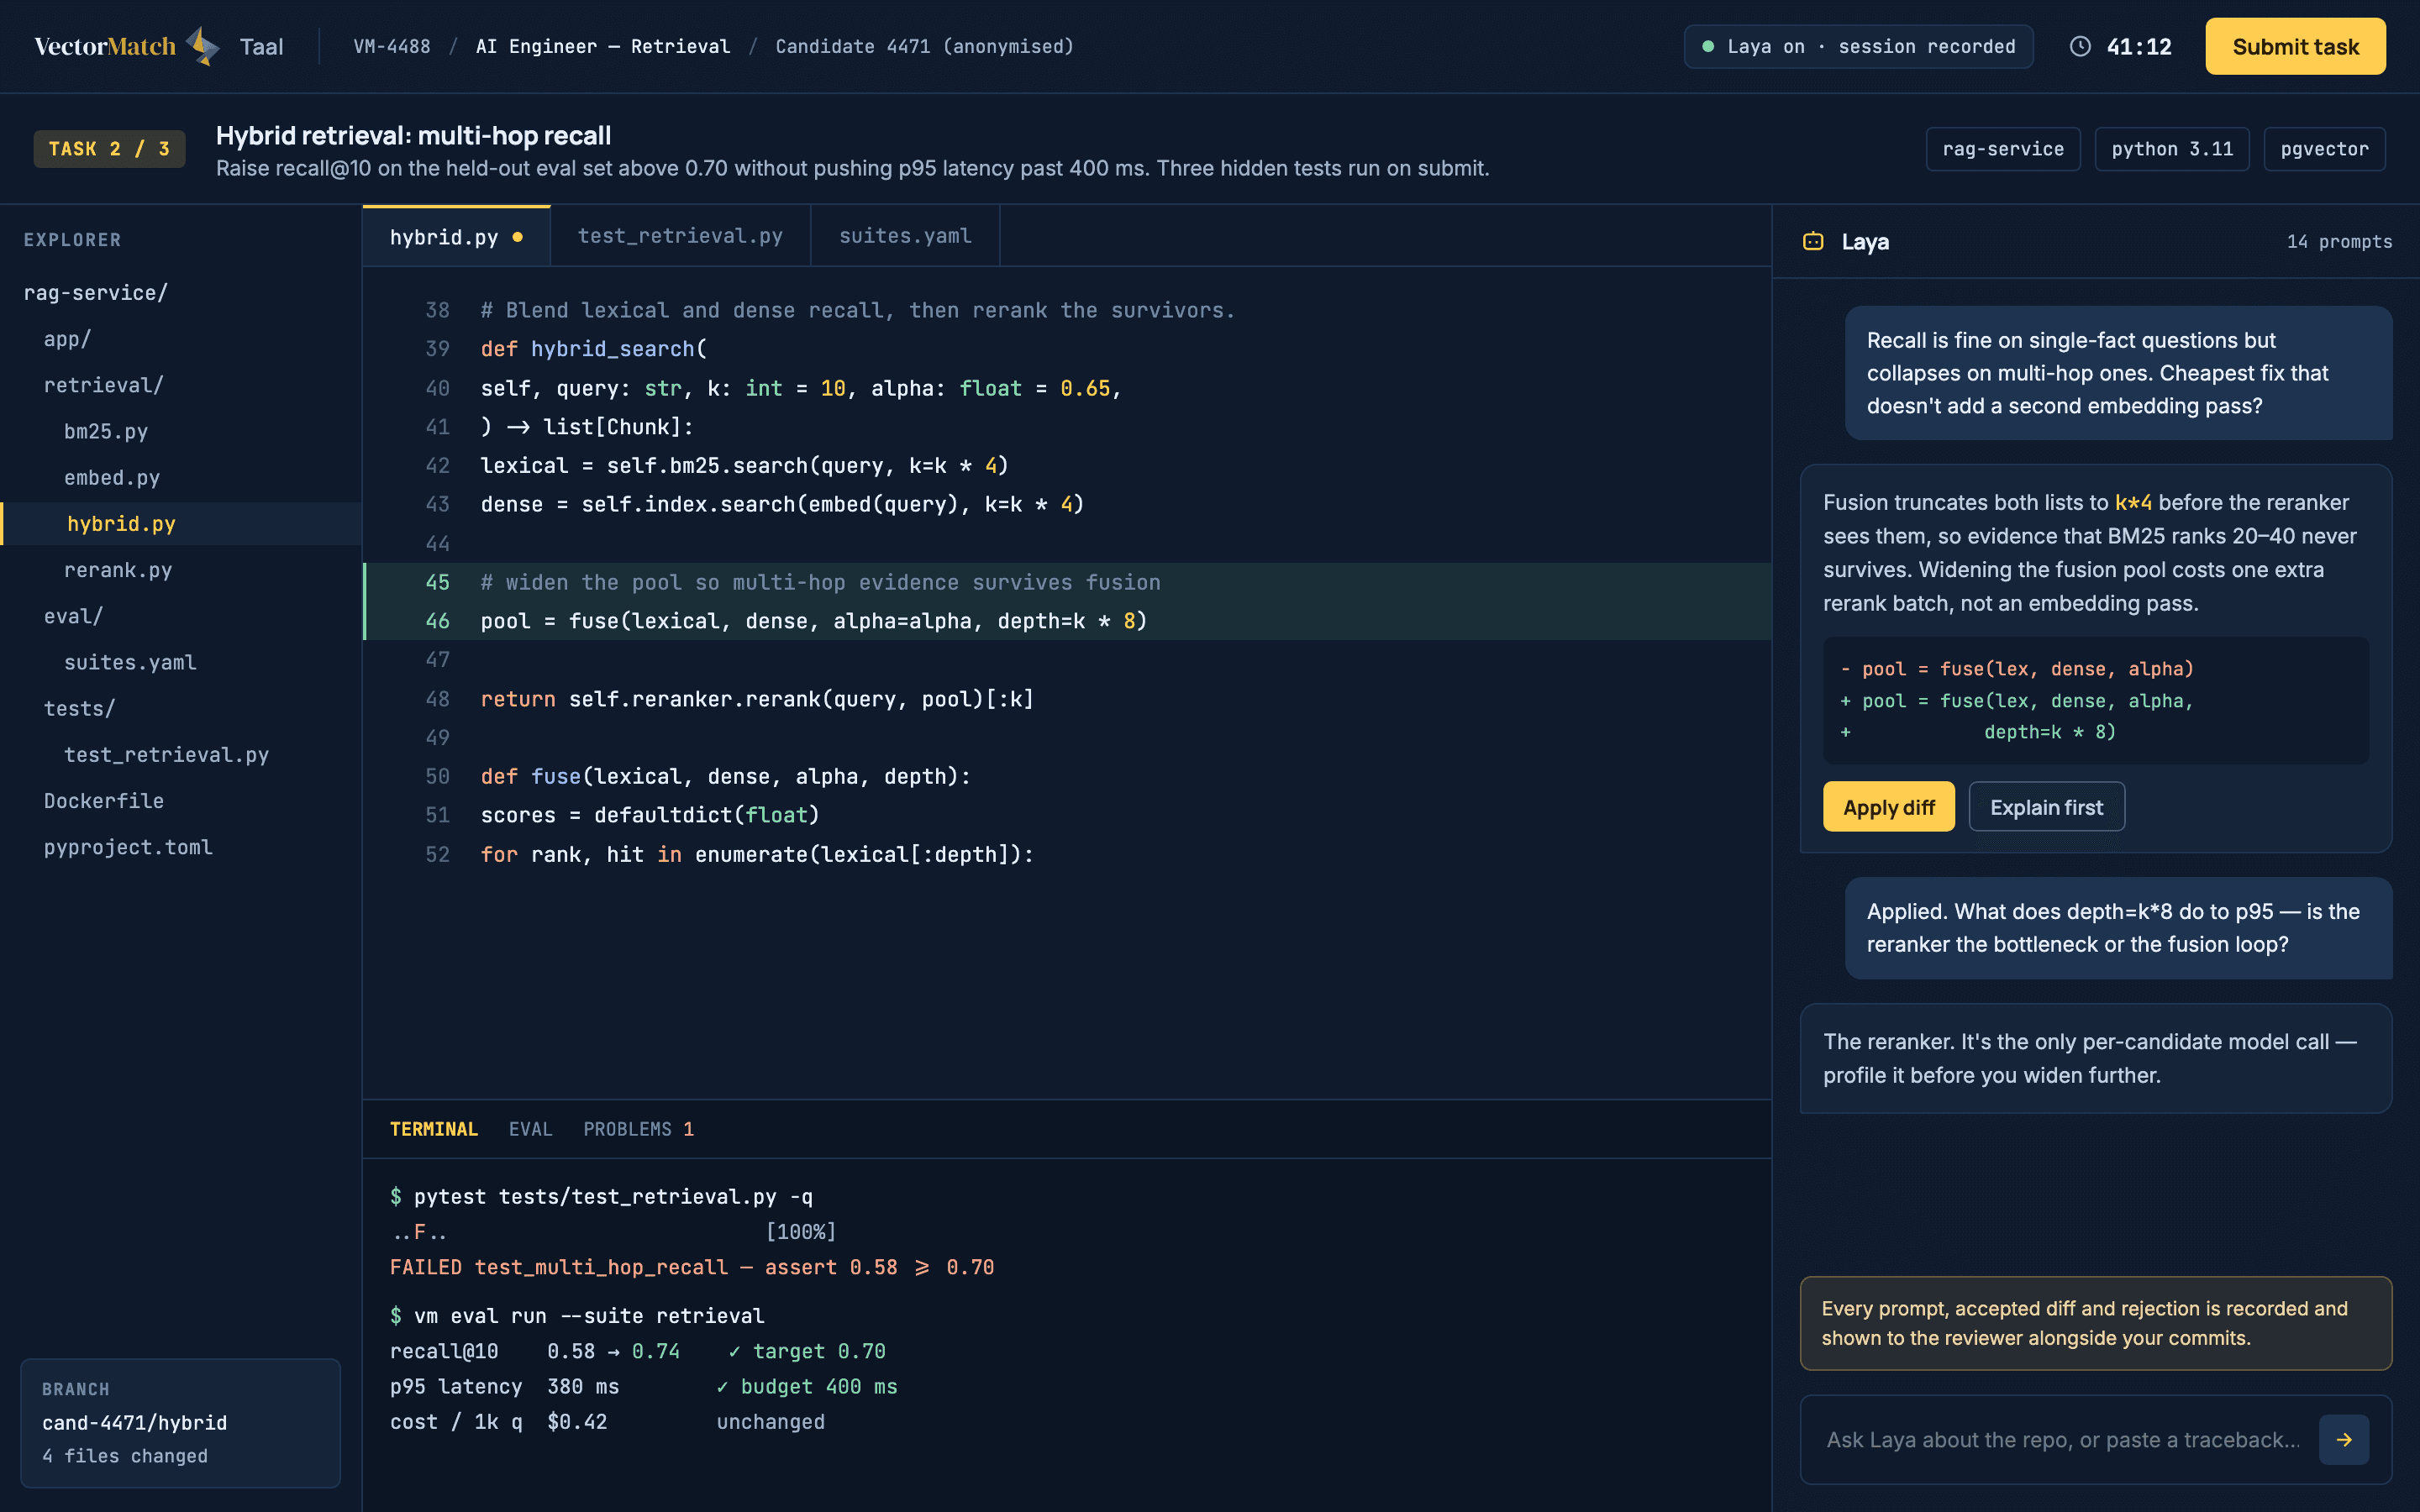The height and width of the screenshot is (1512, 2420).
Task: Open embed.py in explorer
Action: pos(112,477)
